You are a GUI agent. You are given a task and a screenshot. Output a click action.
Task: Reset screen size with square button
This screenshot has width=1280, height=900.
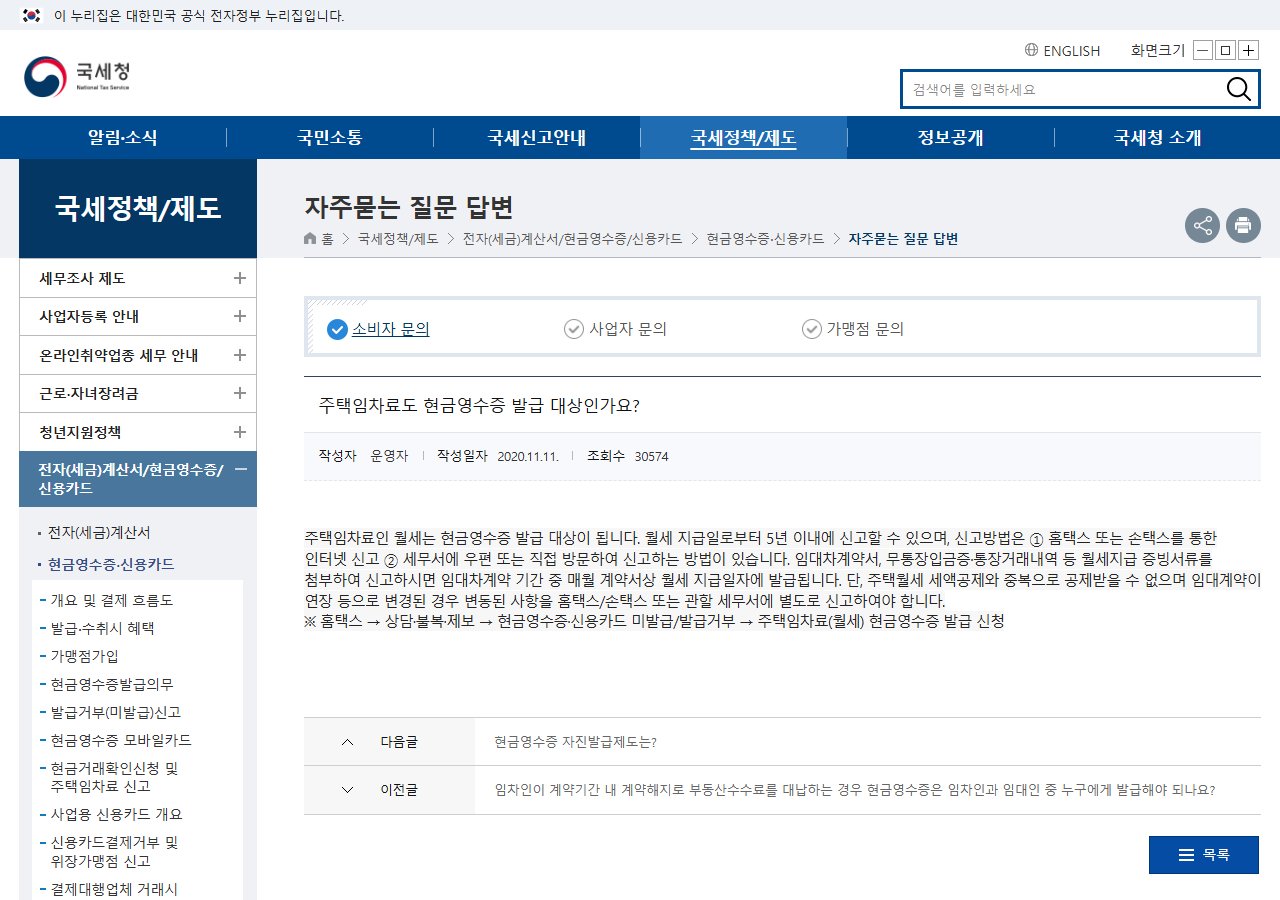point(1225,50)
